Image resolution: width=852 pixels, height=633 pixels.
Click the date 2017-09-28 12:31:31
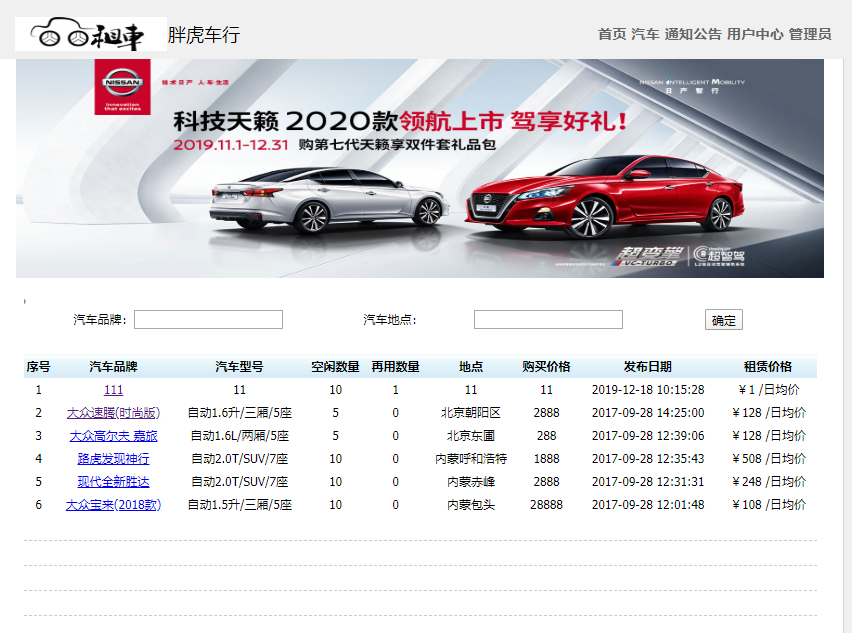click(x=648, y=482)
